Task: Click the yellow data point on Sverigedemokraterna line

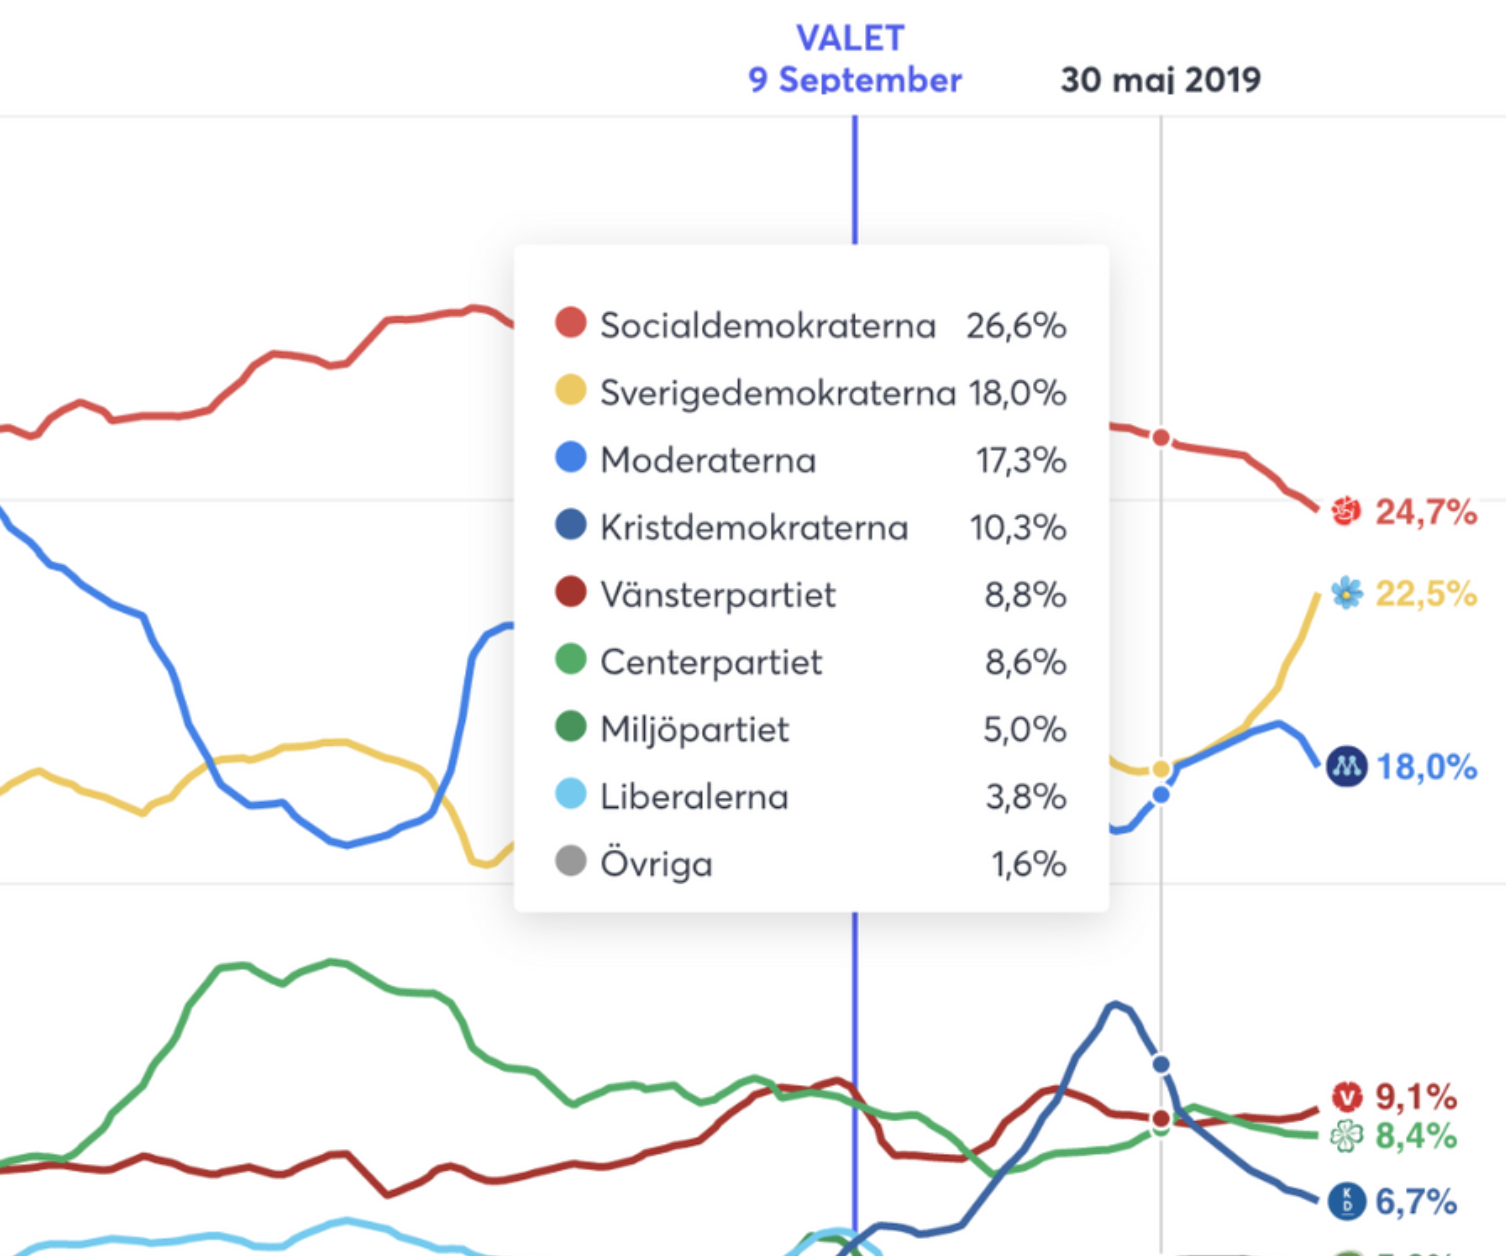Action: (1161, 769)
